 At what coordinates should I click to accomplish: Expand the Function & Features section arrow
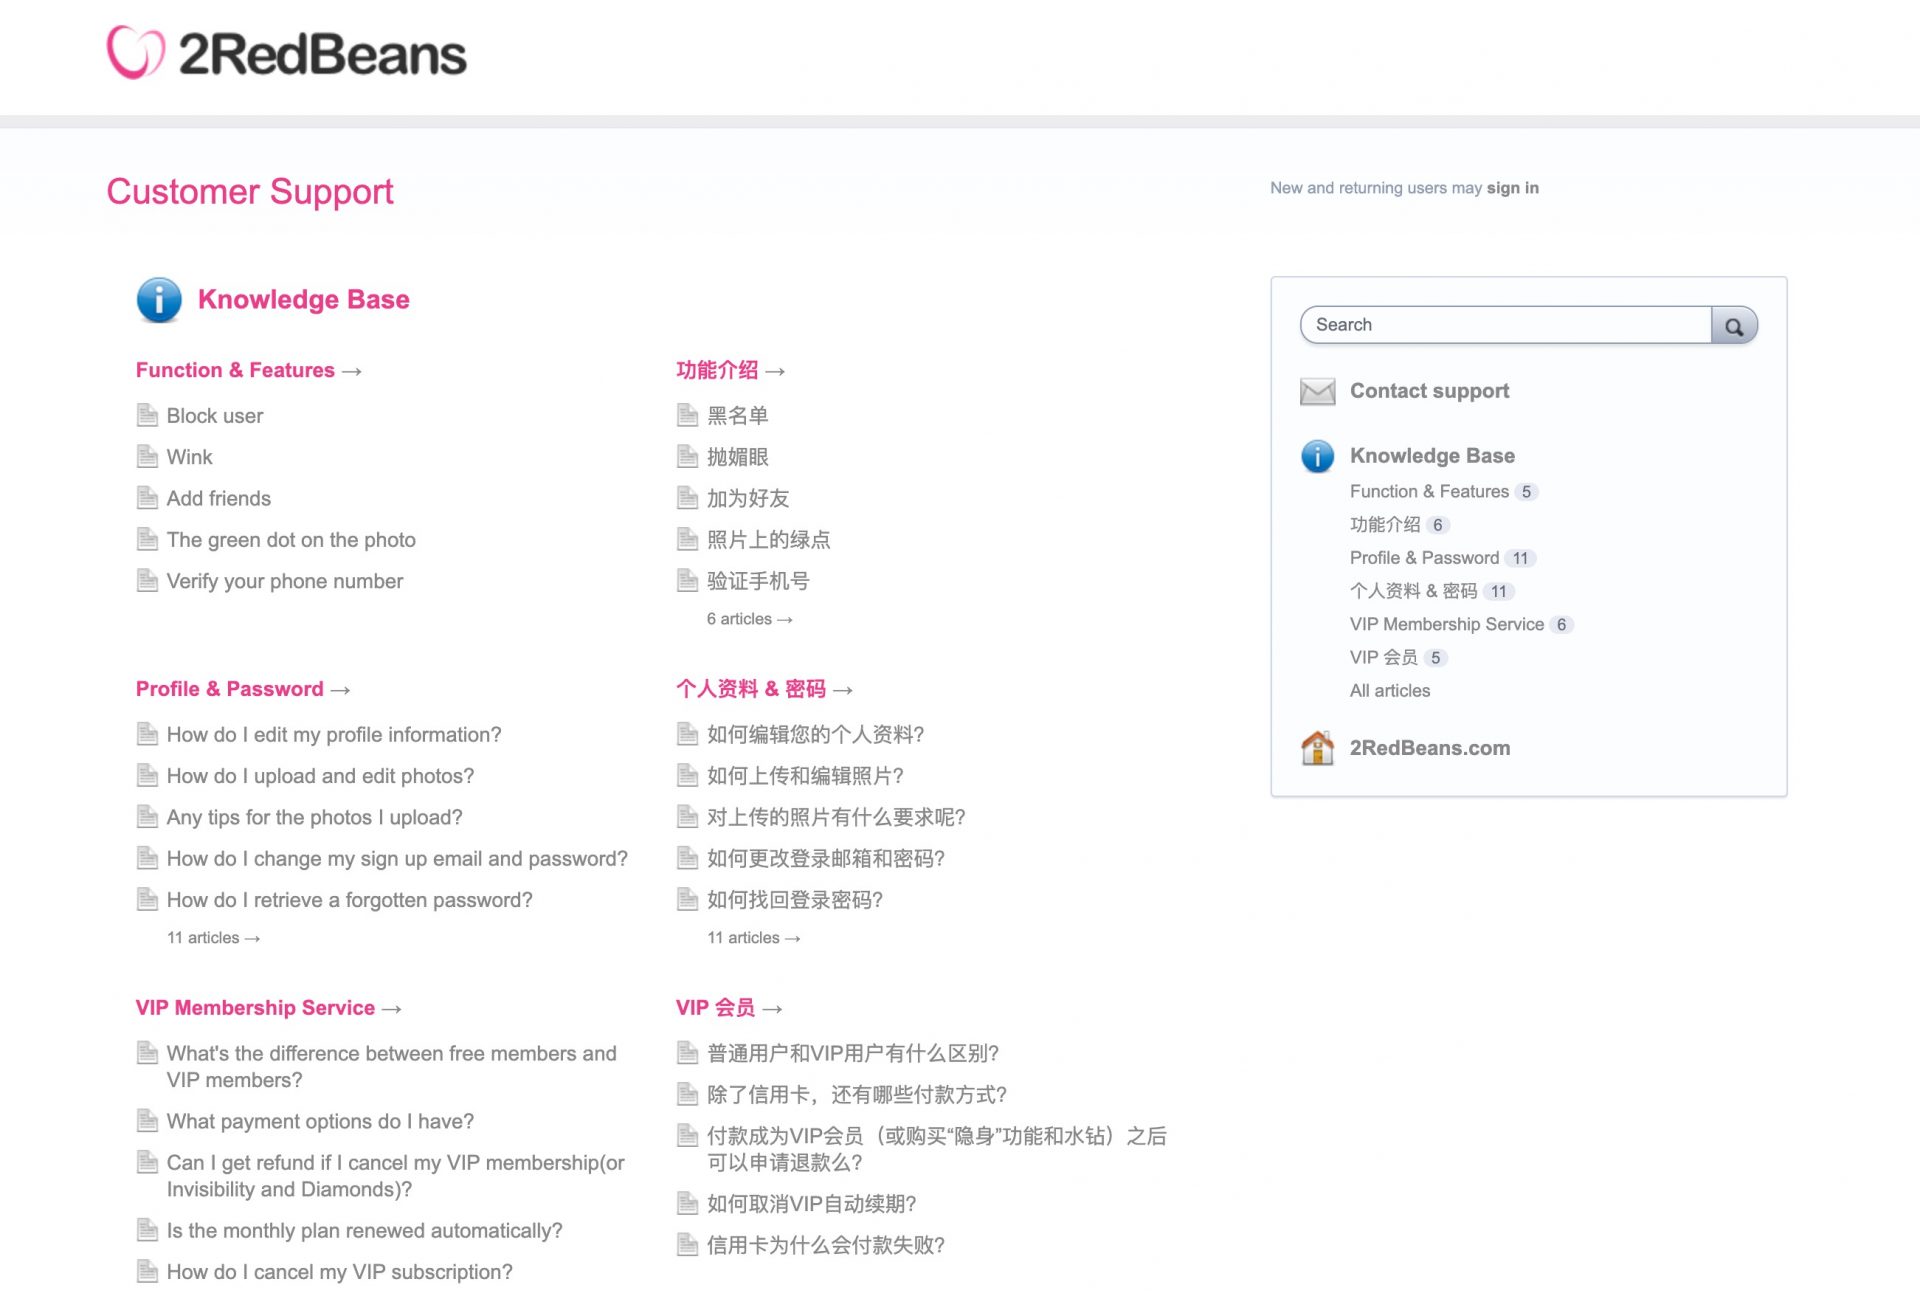(352, 370)
